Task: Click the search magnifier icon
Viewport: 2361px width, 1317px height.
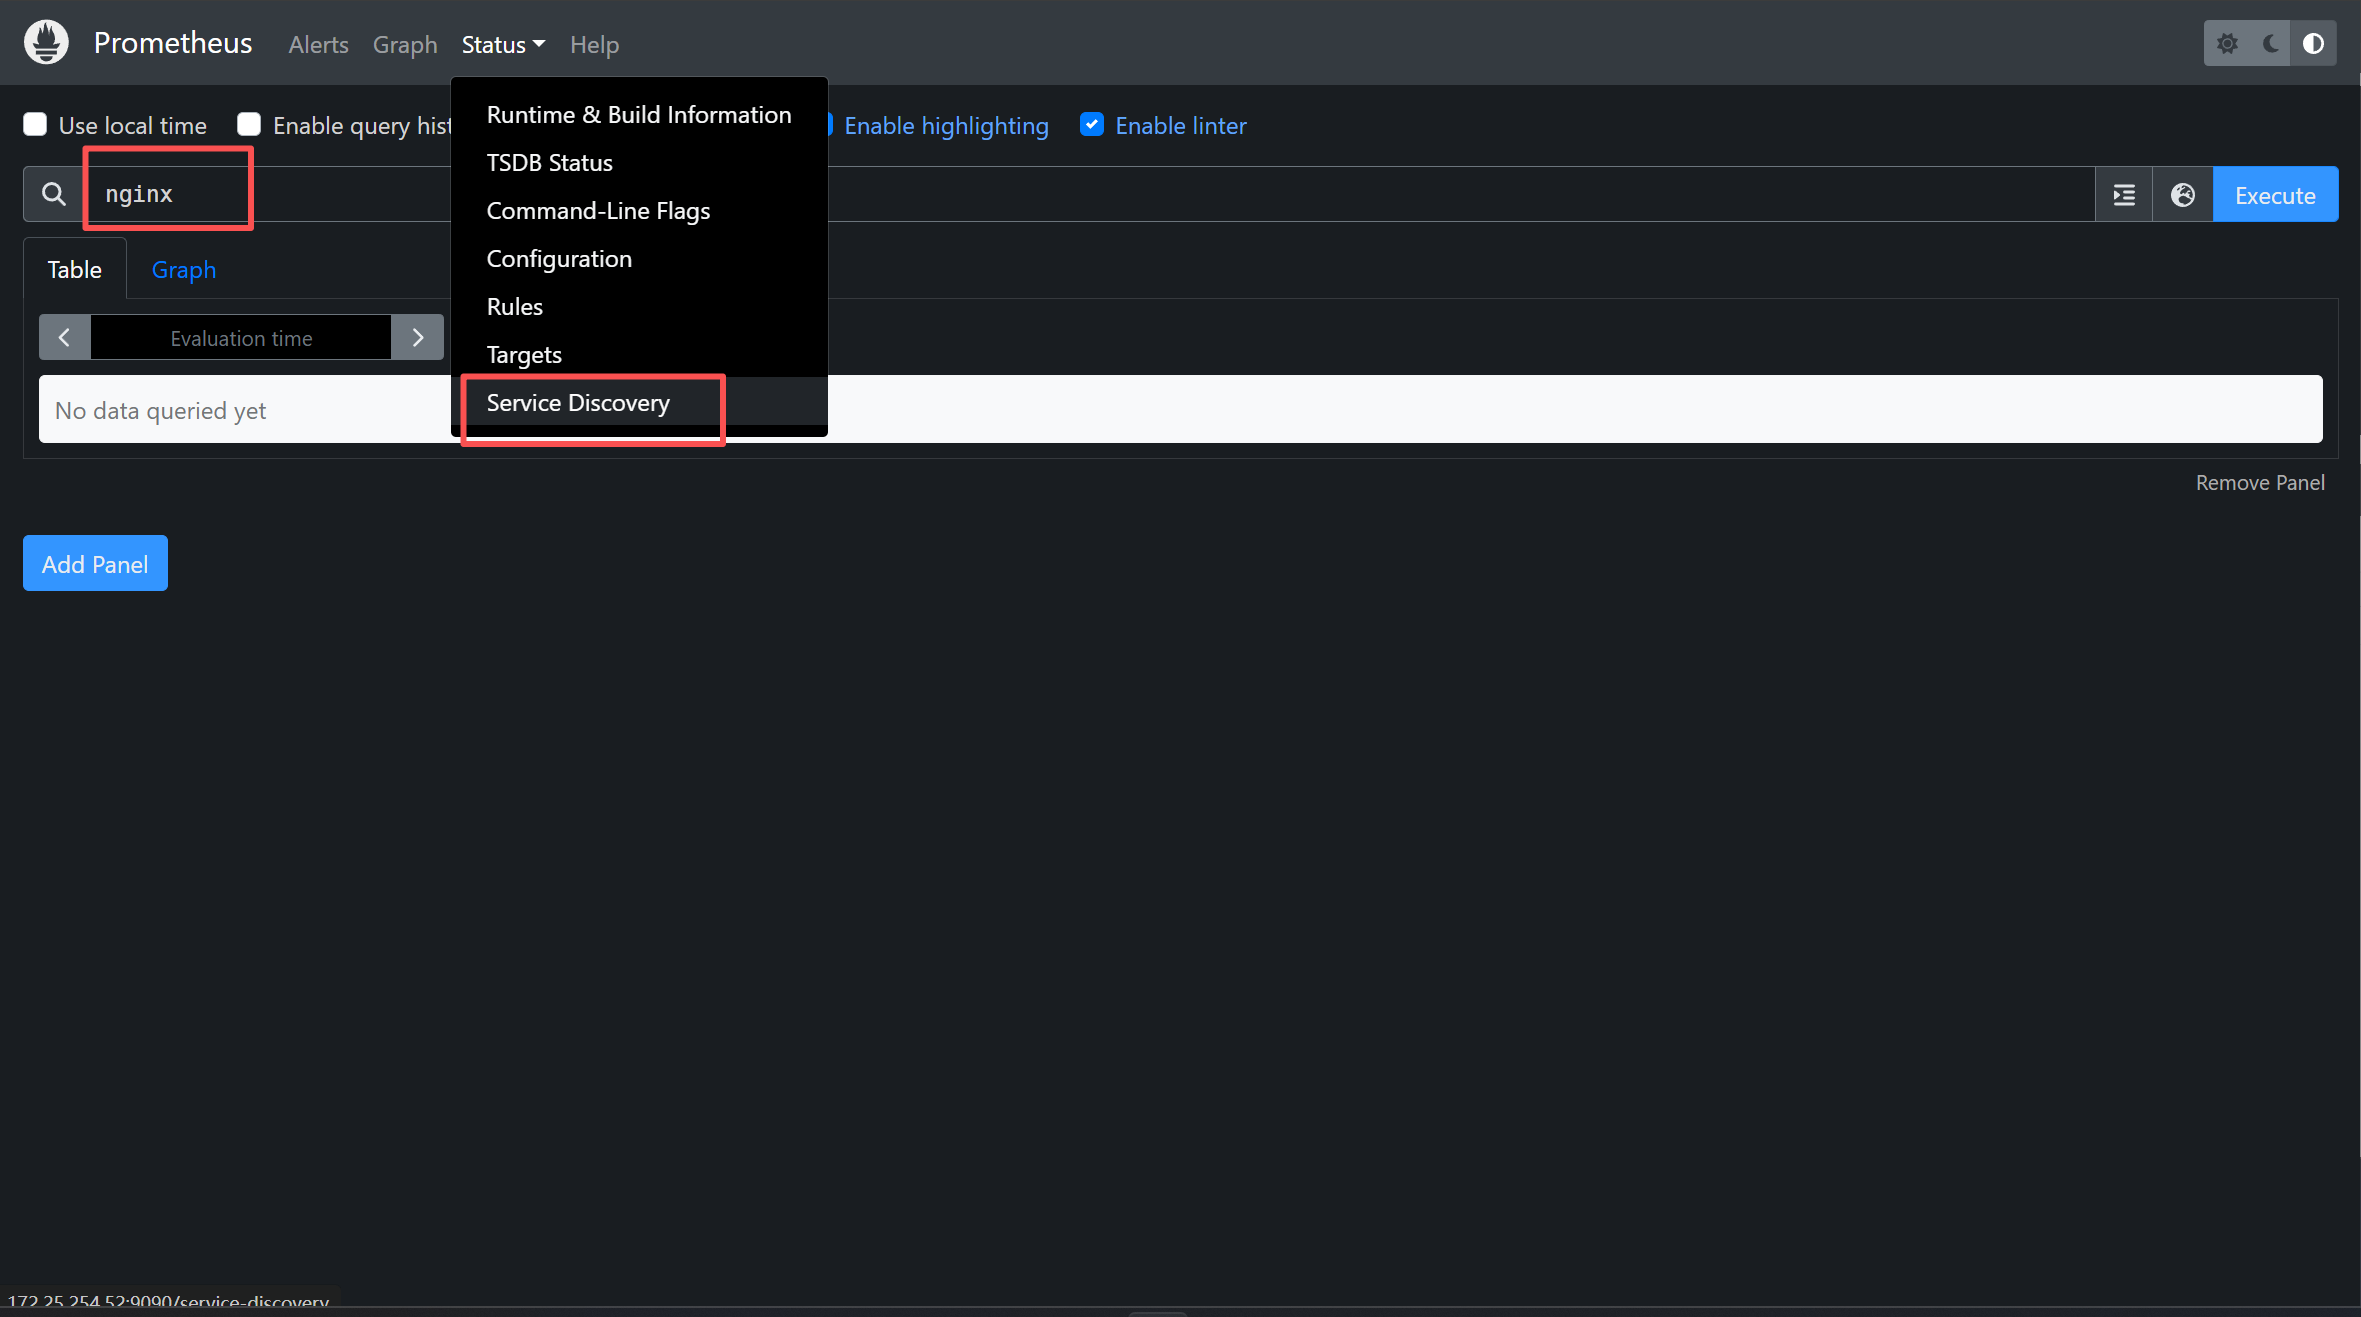Action: (x=54, y=194)
